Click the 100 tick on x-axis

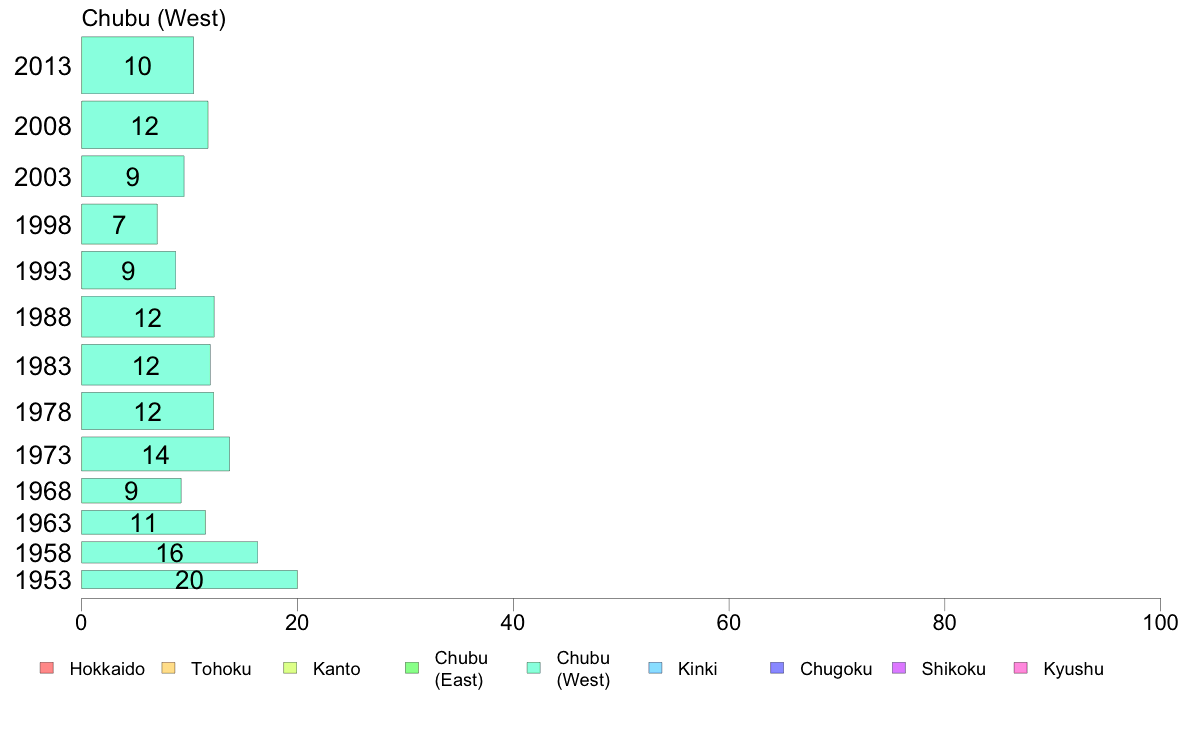pyautogui.click(x=1160, y=623)
